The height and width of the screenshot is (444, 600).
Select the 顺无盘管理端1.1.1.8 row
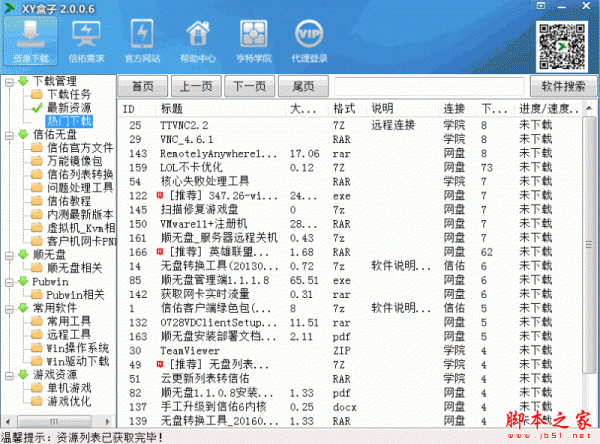tap(350, 280)
